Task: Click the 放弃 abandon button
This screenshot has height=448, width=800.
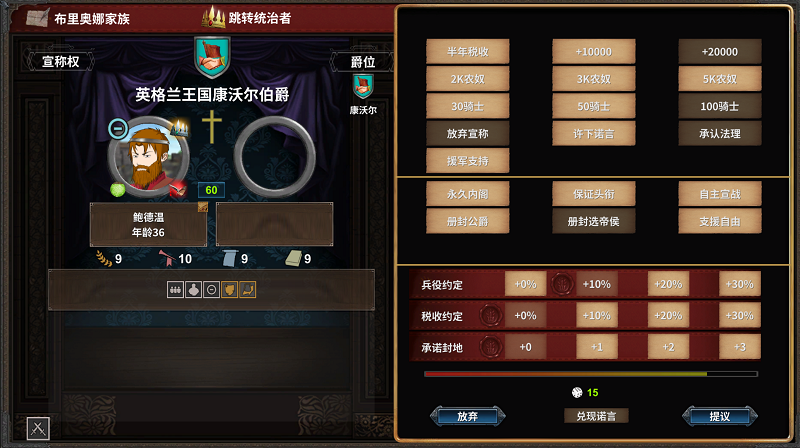Action: pos(467,416)
